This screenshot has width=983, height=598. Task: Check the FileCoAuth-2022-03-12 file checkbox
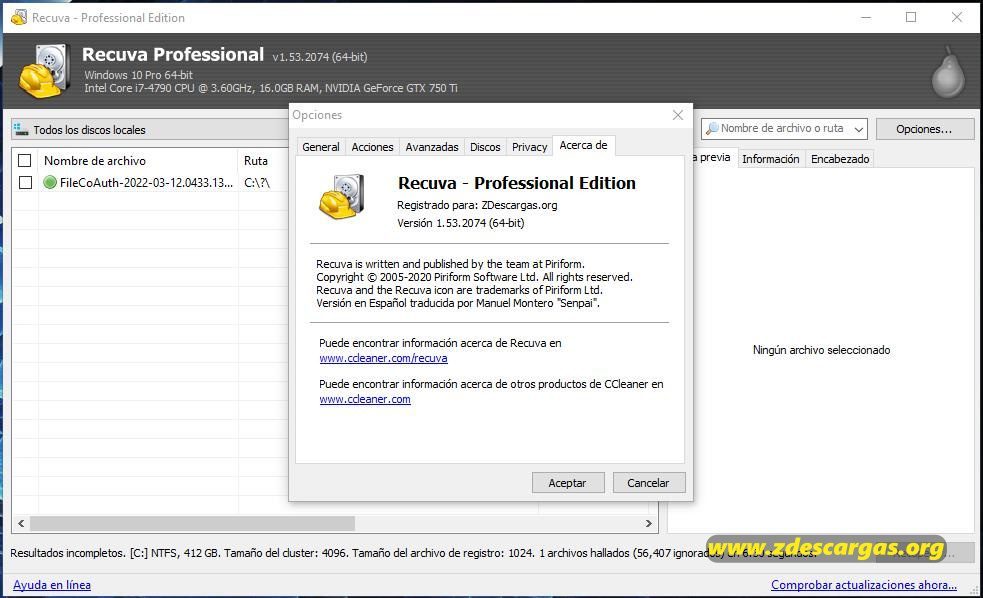click(25, 182)
